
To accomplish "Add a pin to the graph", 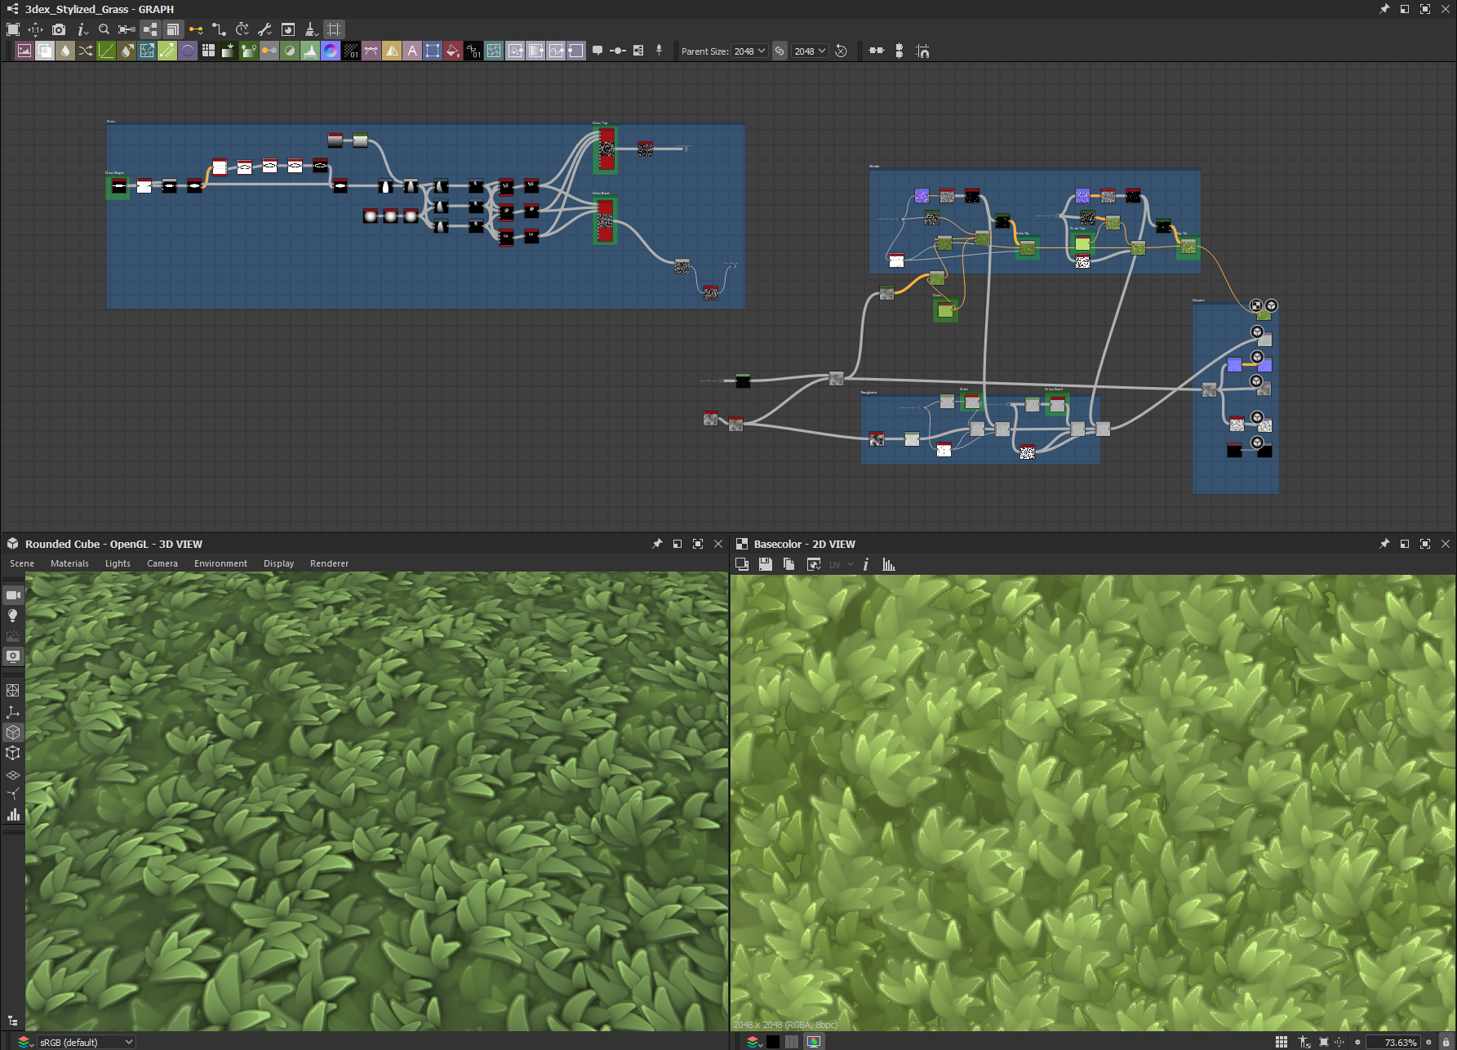I will pos(659,51).
